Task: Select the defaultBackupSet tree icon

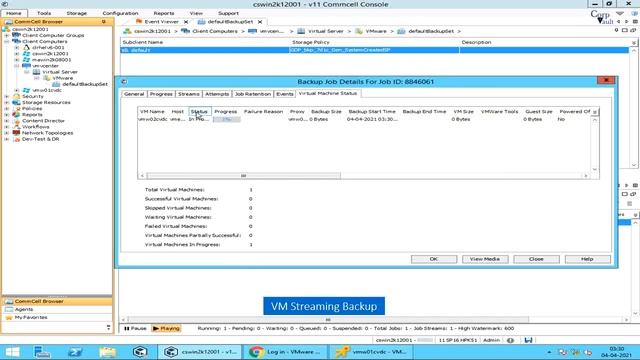Action: pos(56,84)
